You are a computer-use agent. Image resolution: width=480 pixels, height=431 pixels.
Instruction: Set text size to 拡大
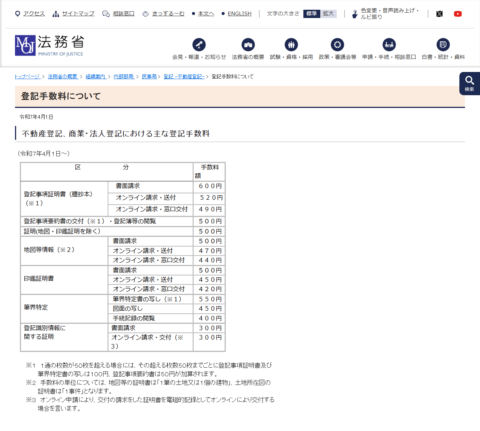point(328,14)
